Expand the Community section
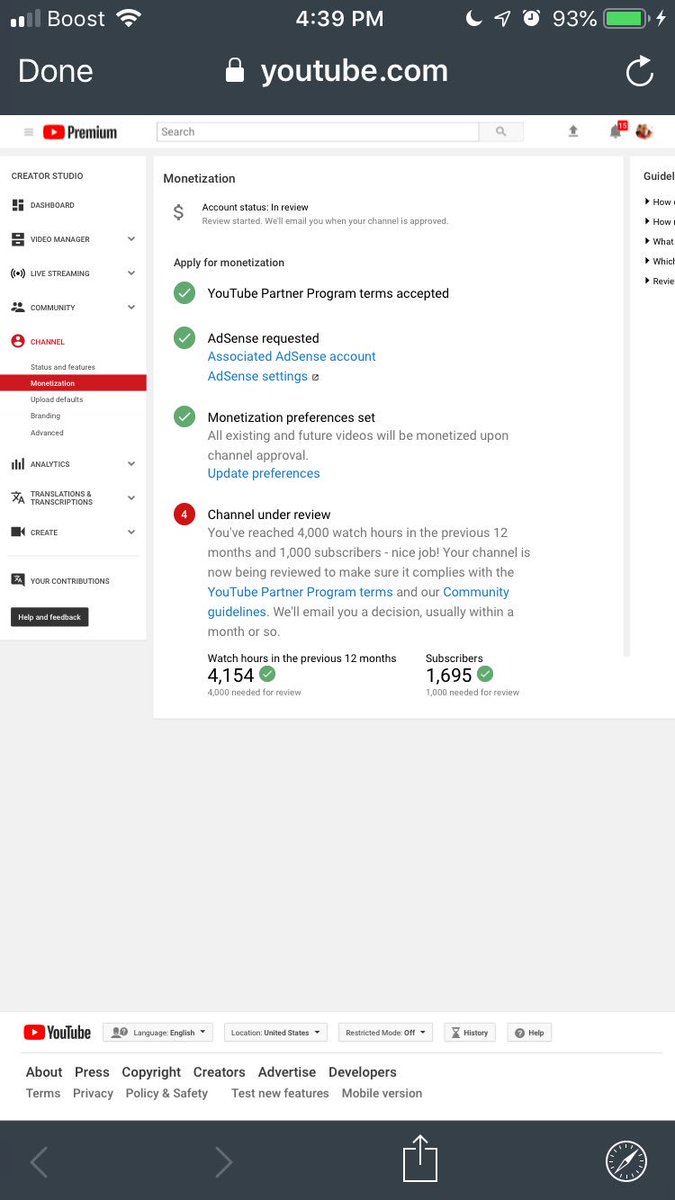 pos(131,307)
